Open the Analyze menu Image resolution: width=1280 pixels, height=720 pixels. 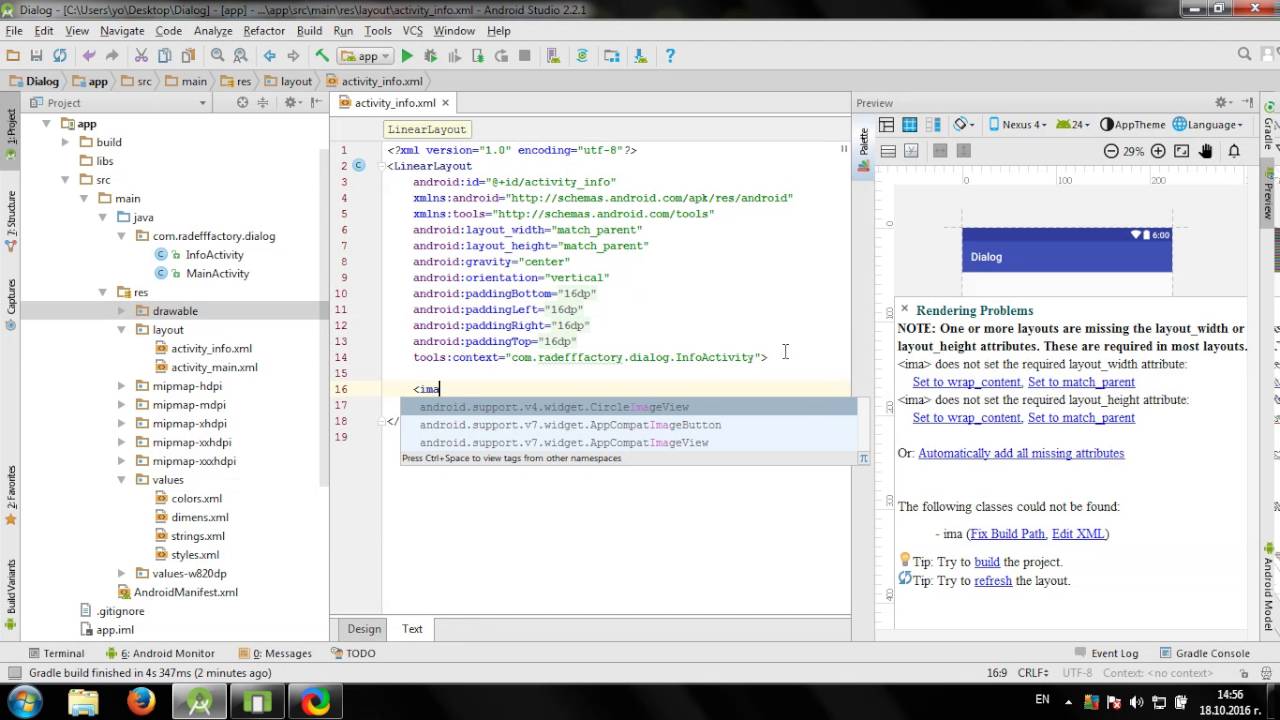click(213, 31)
